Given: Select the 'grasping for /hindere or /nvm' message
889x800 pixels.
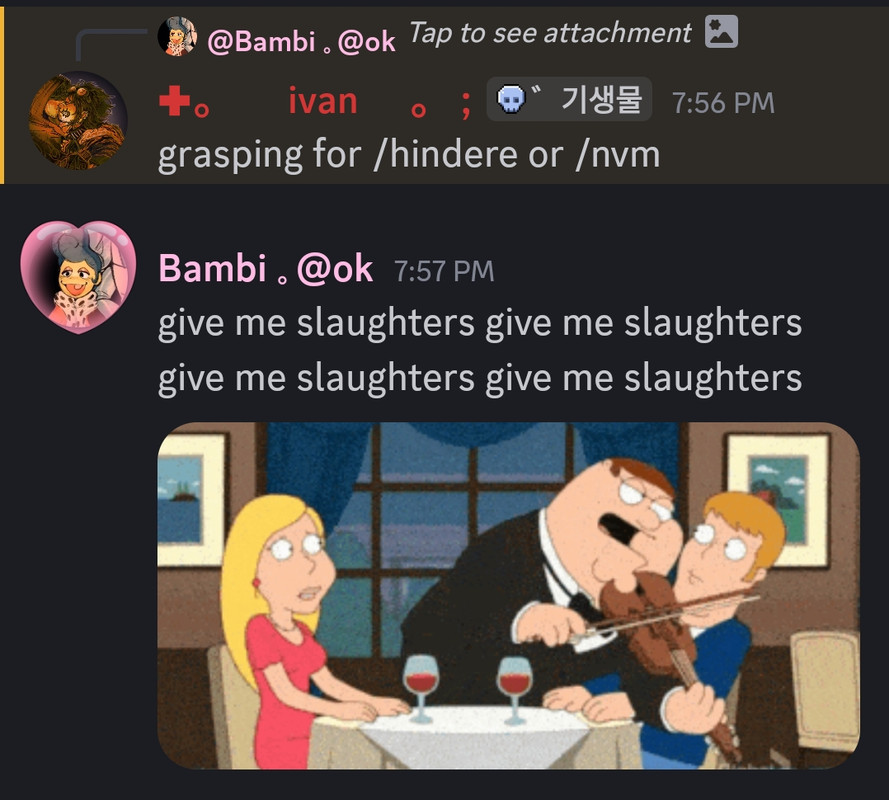Looking at the screenshot, I should [409, 154].
